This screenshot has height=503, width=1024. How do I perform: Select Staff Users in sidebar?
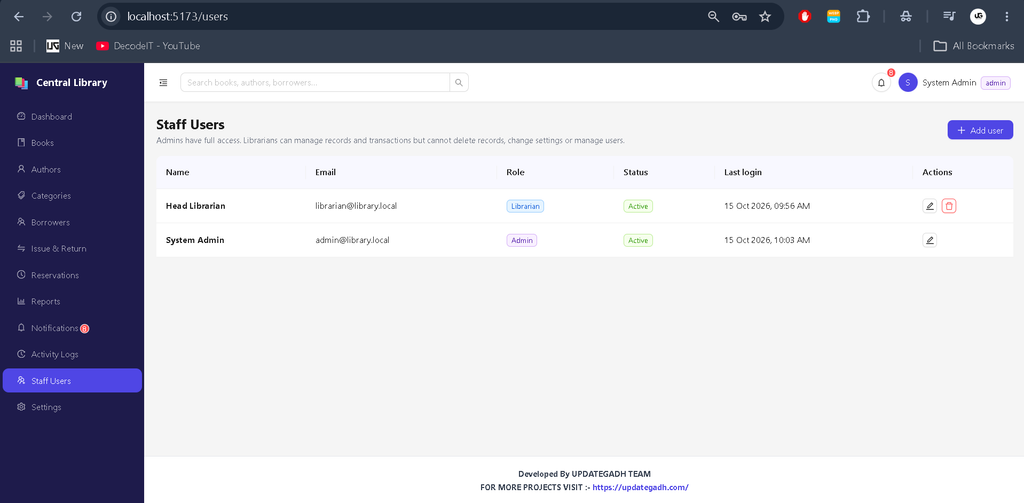(72, 381)
